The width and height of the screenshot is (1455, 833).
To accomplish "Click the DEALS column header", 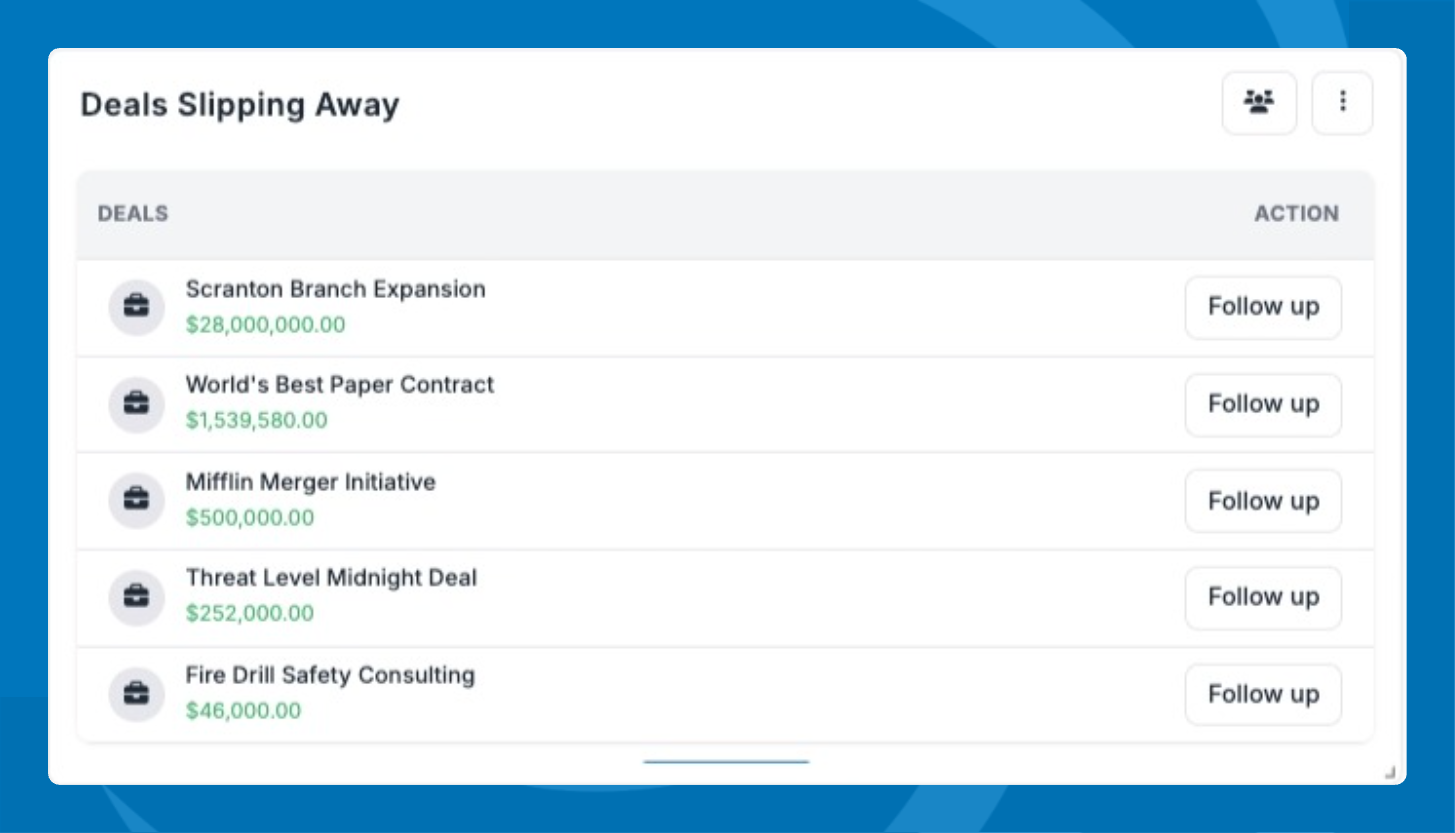I will click(x=133, y=214).
